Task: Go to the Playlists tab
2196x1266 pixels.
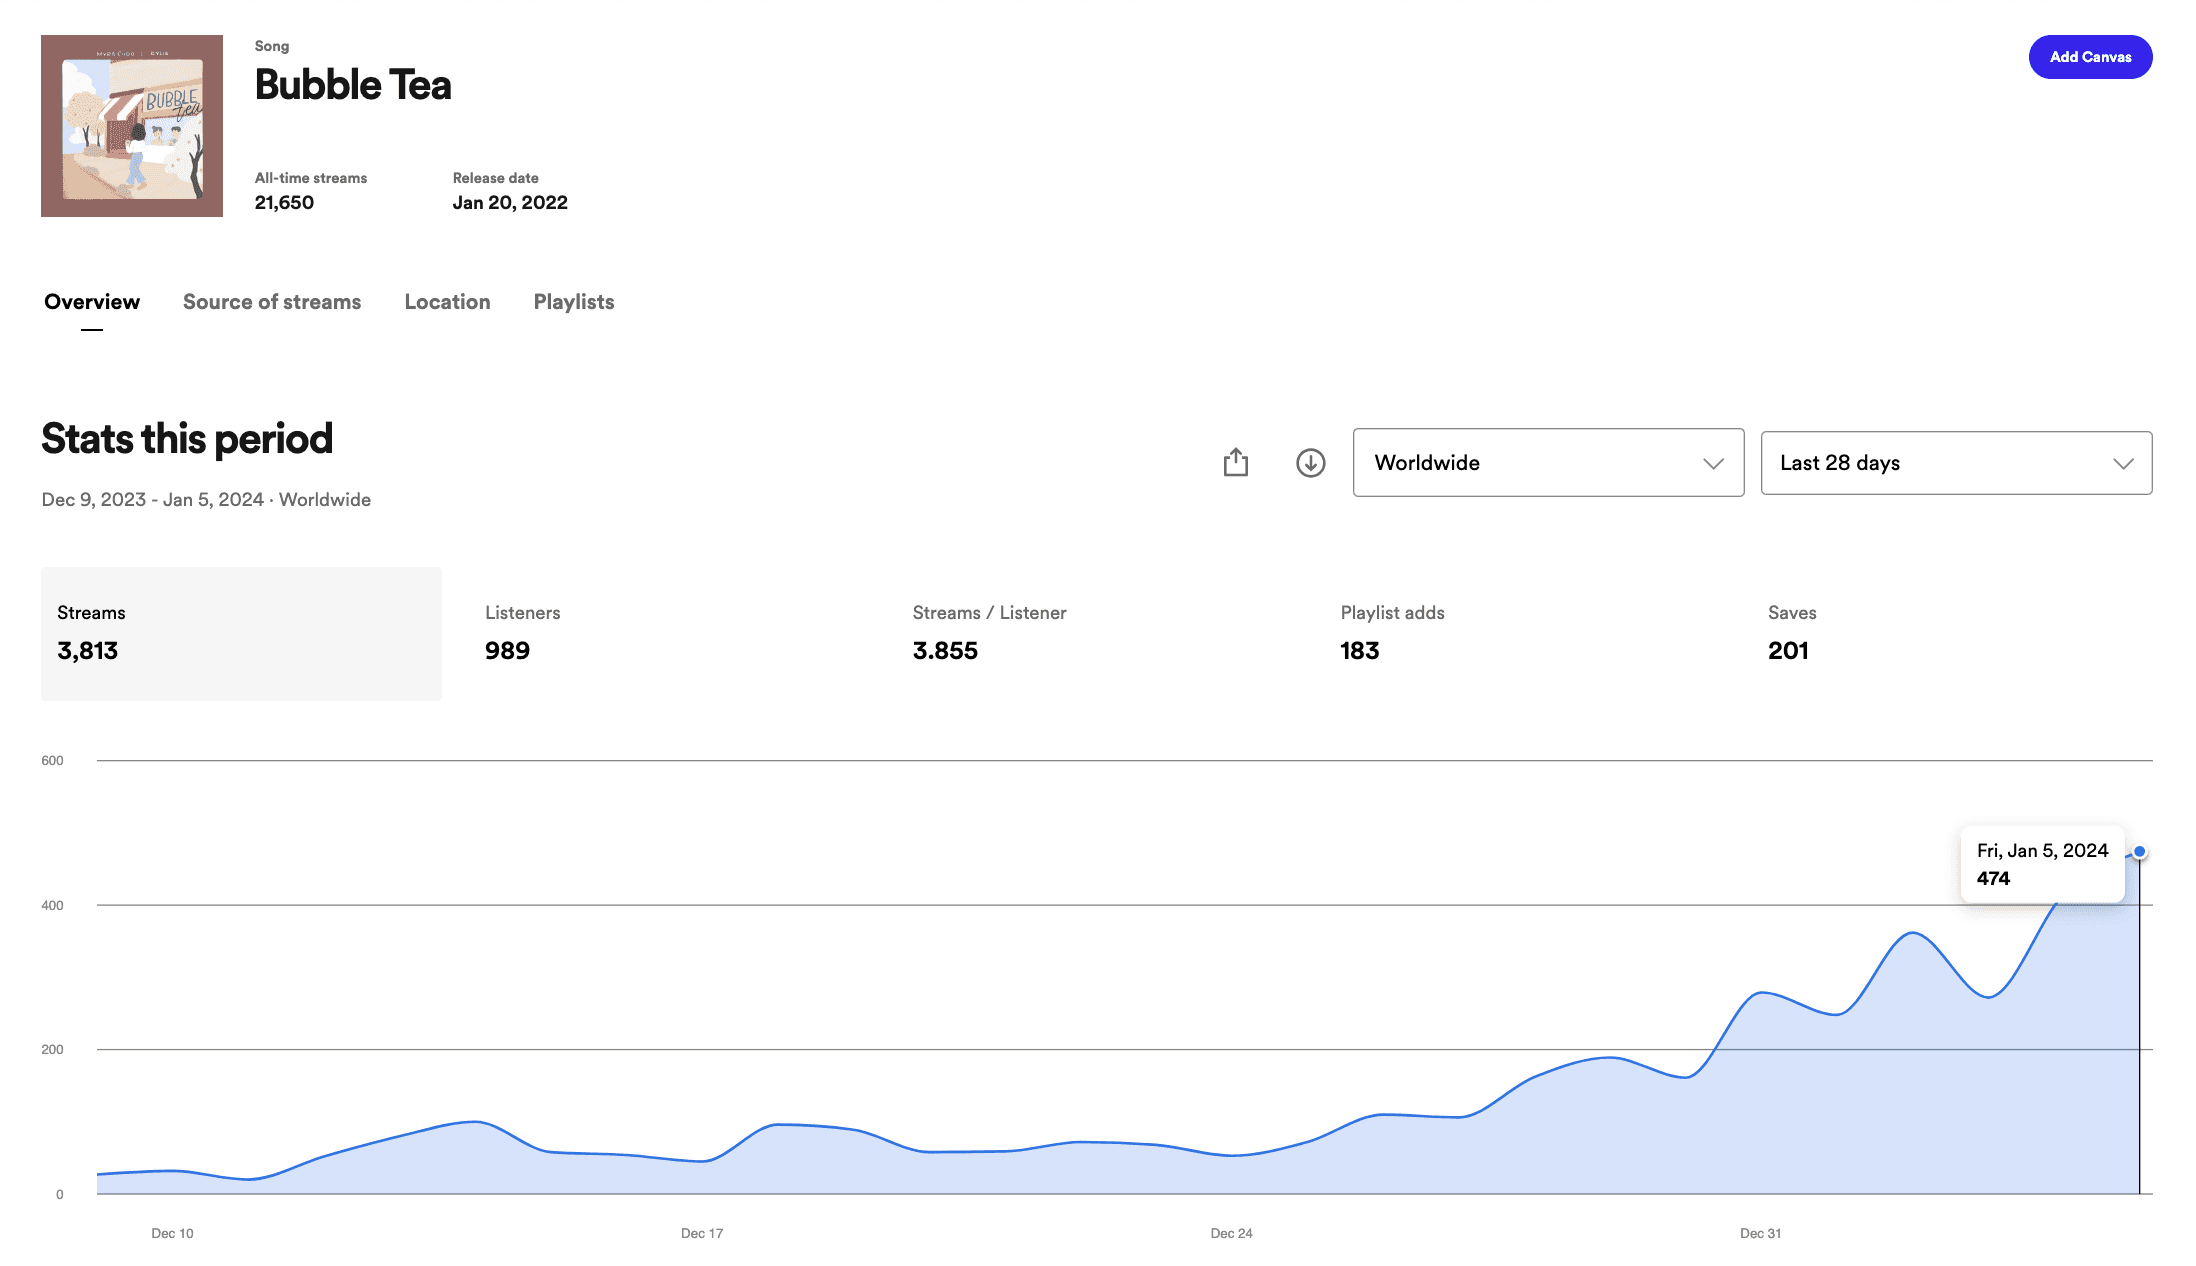Action: pos(574,302)
